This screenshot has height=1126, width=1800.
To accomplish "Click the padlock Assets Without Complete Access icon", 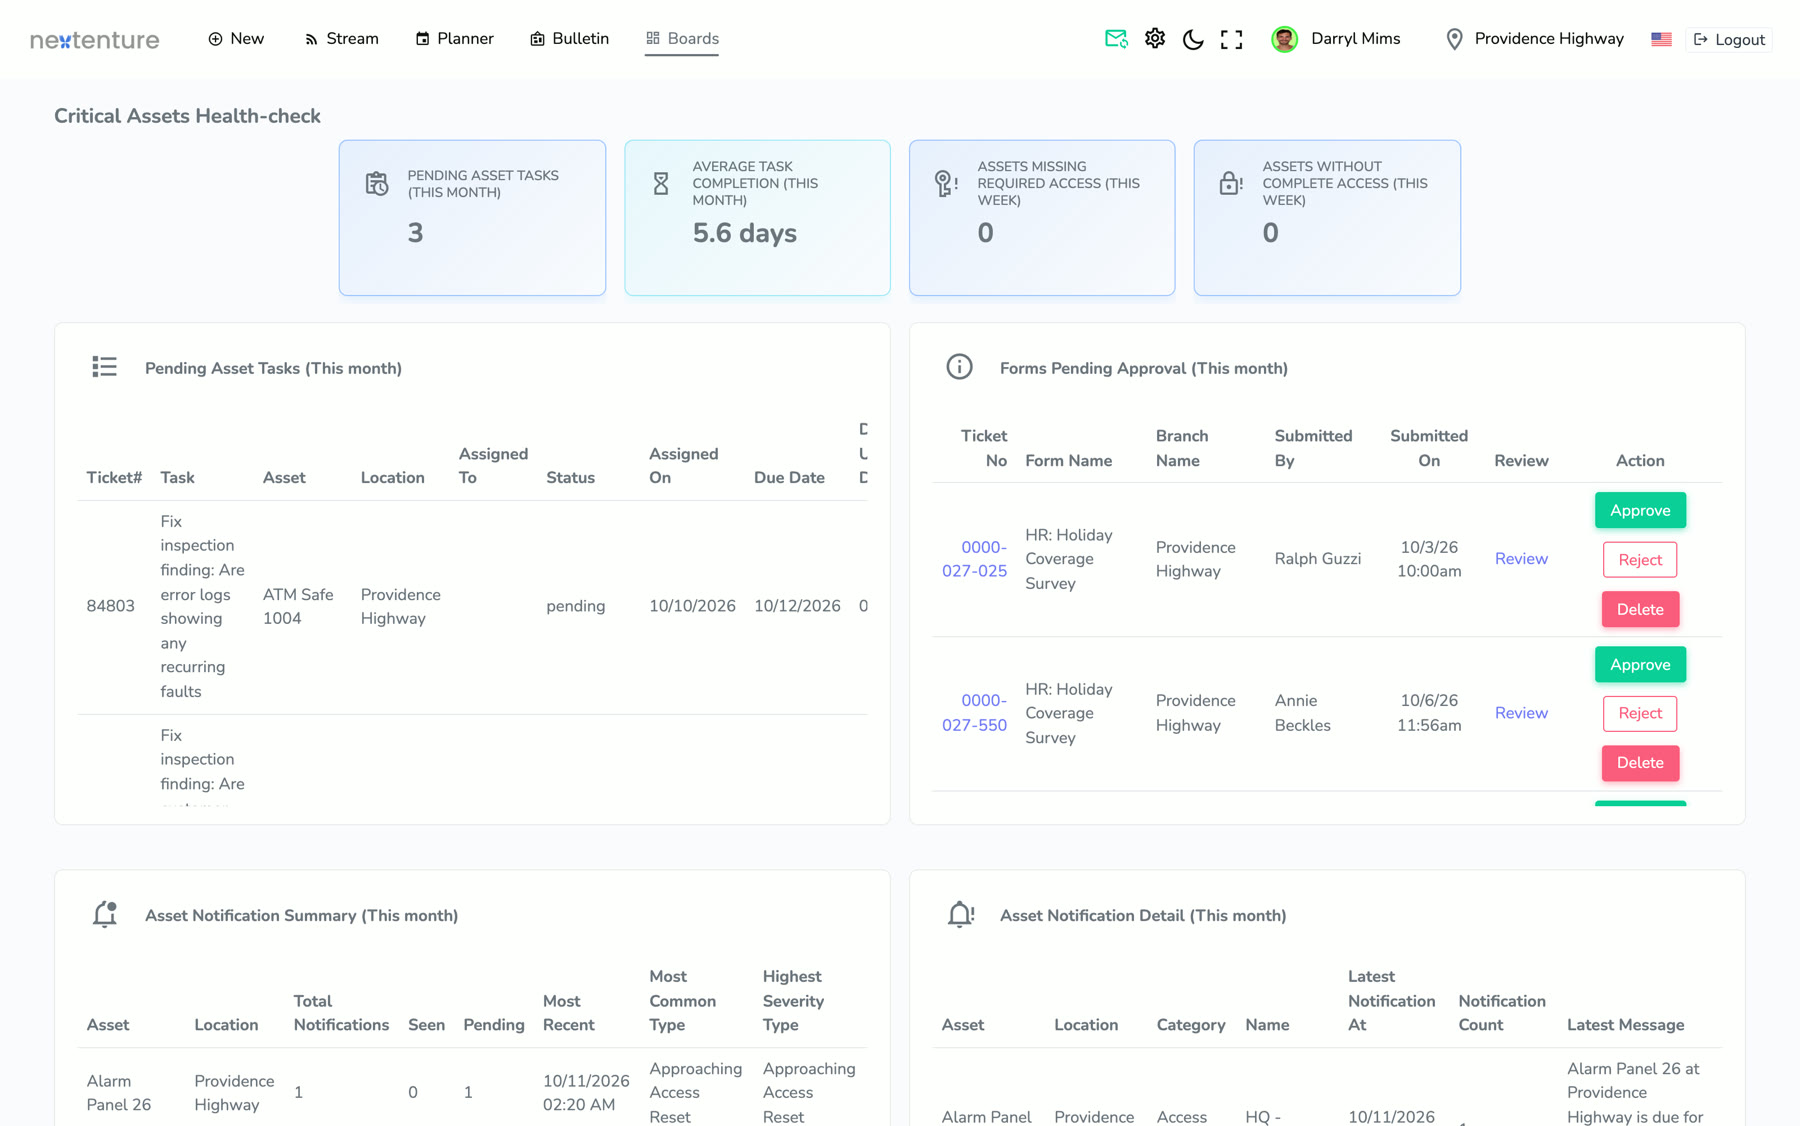I will (1231, 184).
